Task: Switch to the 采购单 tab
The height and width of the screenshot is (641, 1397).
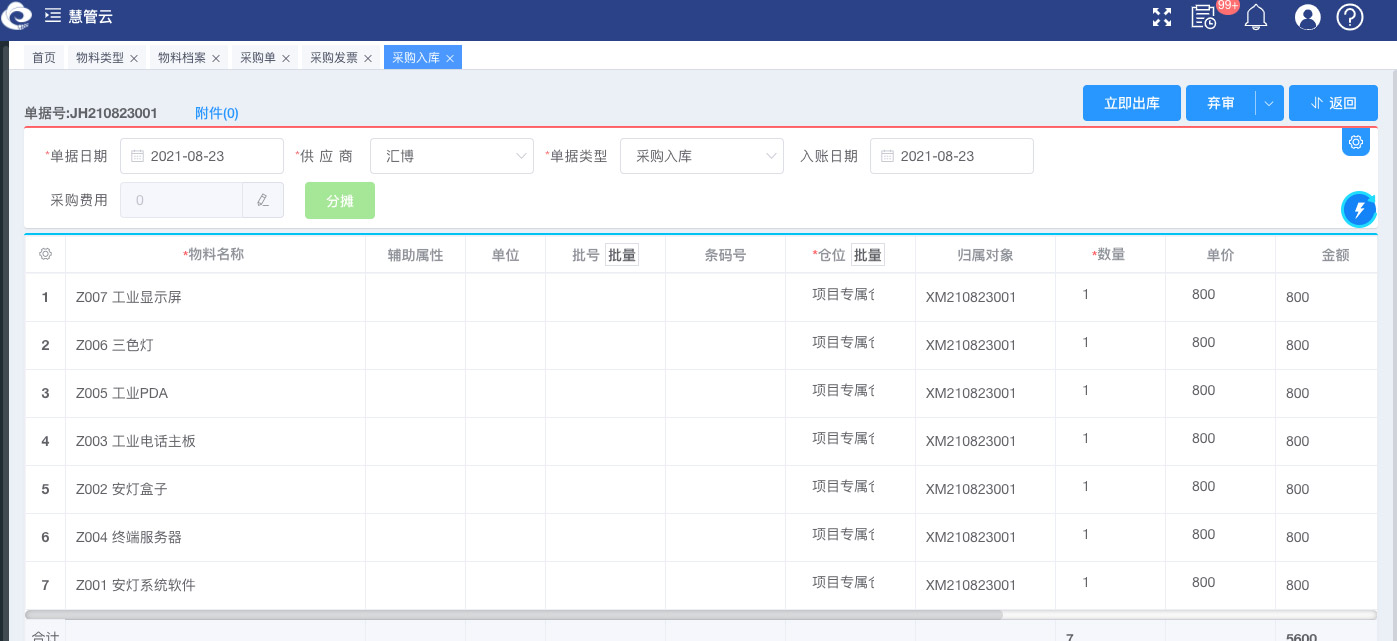Action: tap(258, 58)
